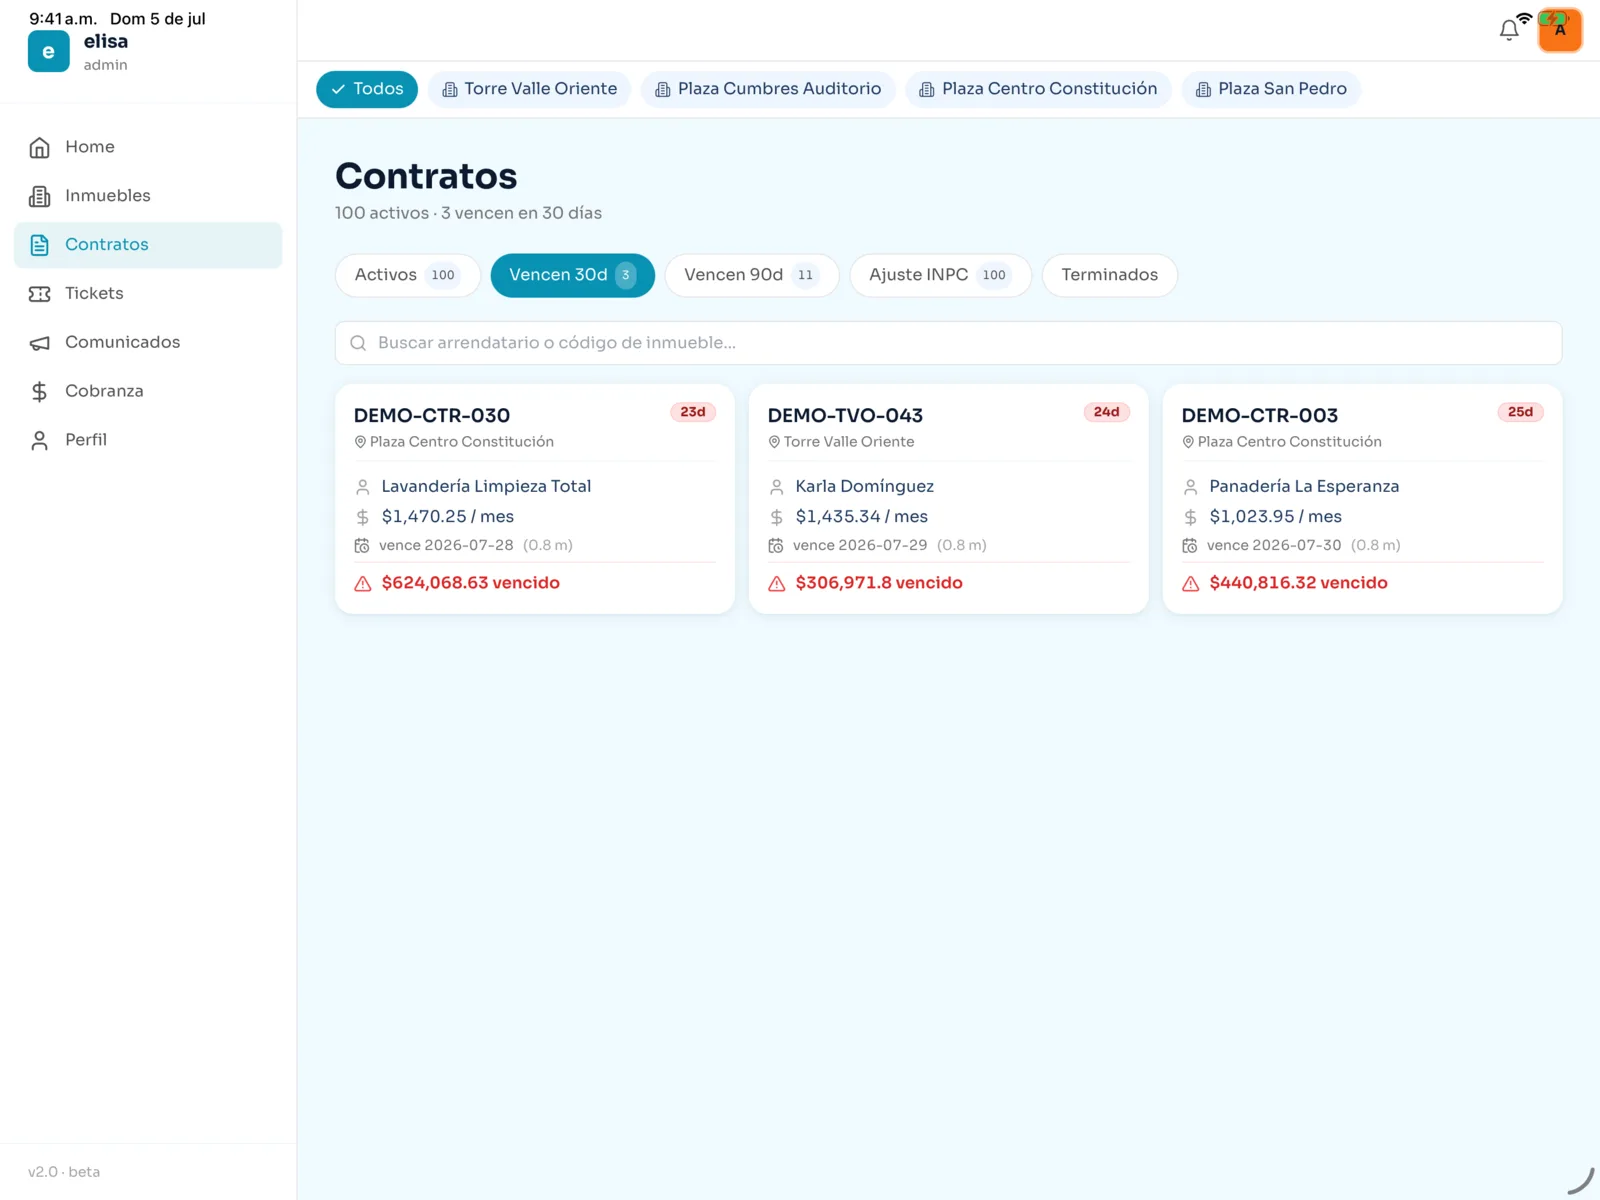Select the Perfil person icon
The image size is (1600, 1200).
[x=40, y=441]
